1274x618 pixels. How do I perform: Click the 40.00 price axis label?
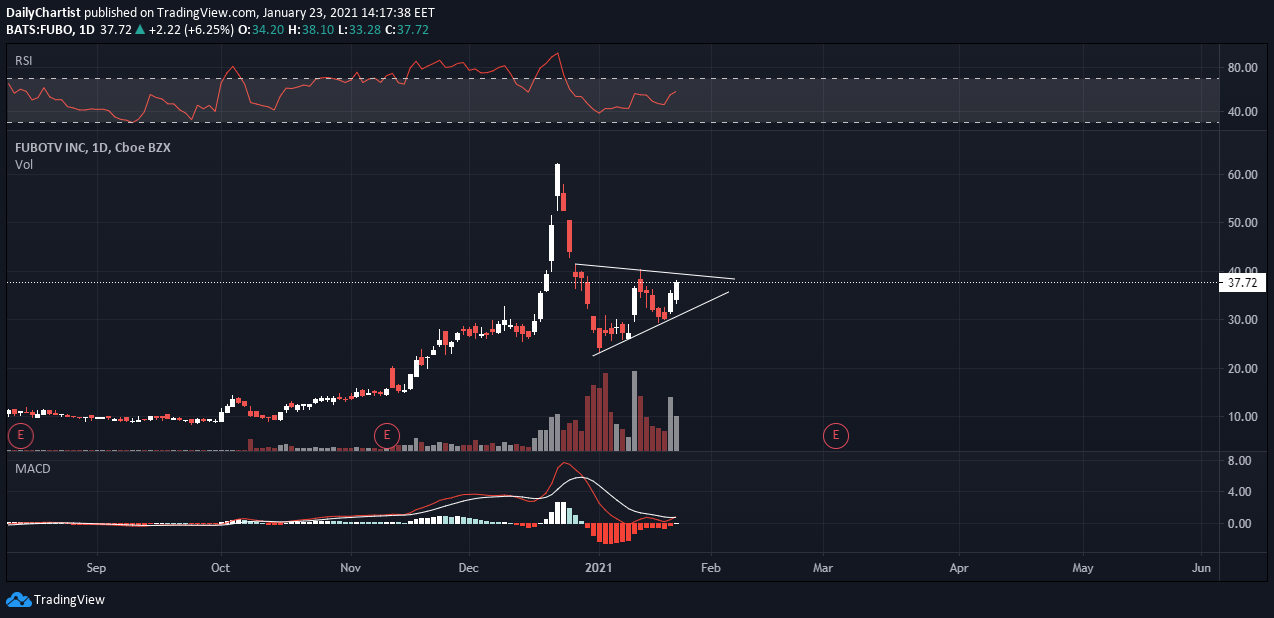1242,271
